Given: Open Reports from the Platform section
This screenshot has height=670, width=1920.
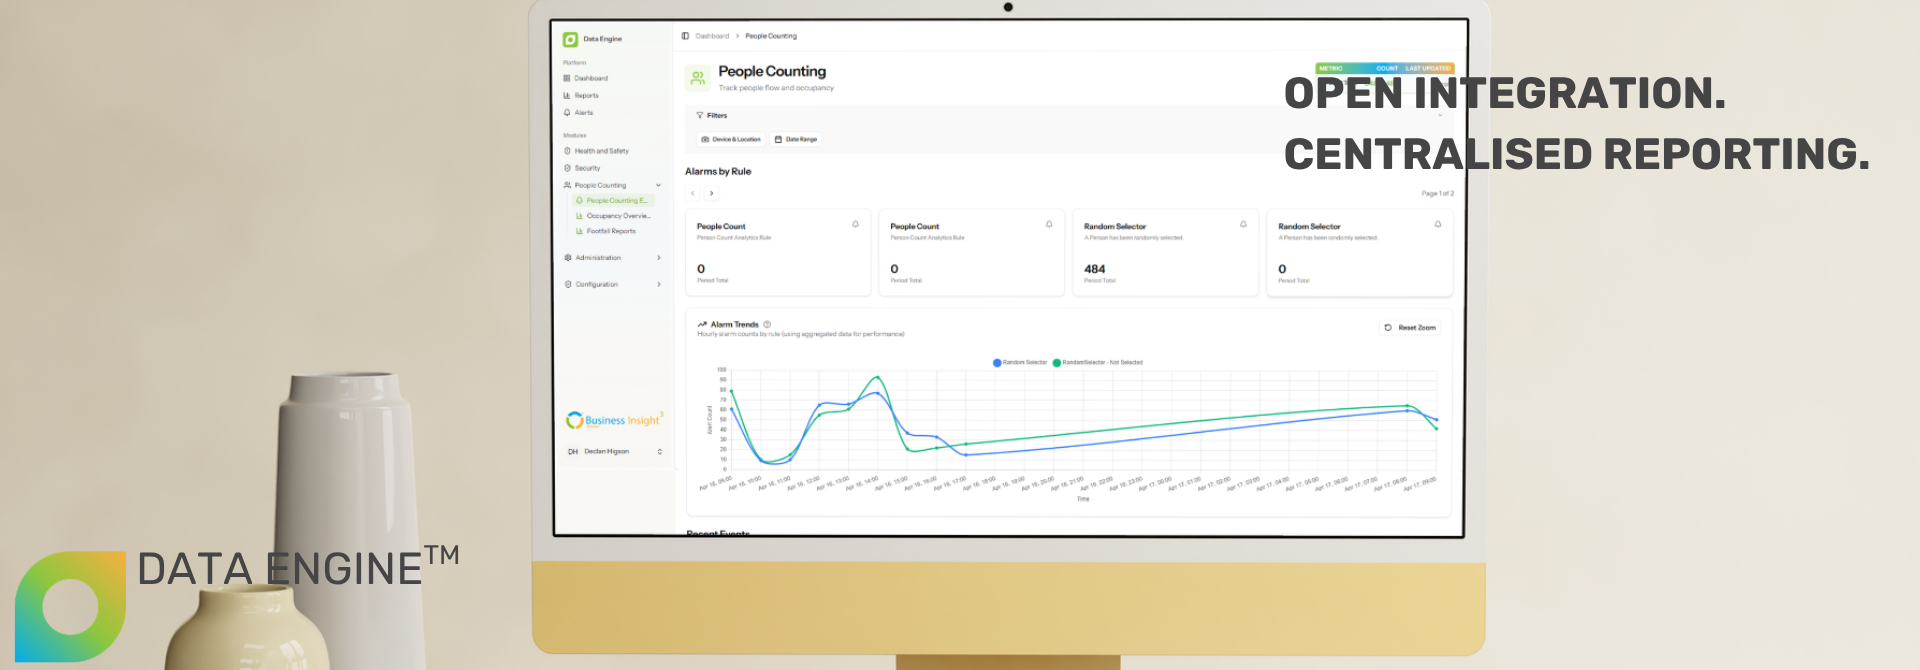Looking at the screenshot, I should pos(581,96).
